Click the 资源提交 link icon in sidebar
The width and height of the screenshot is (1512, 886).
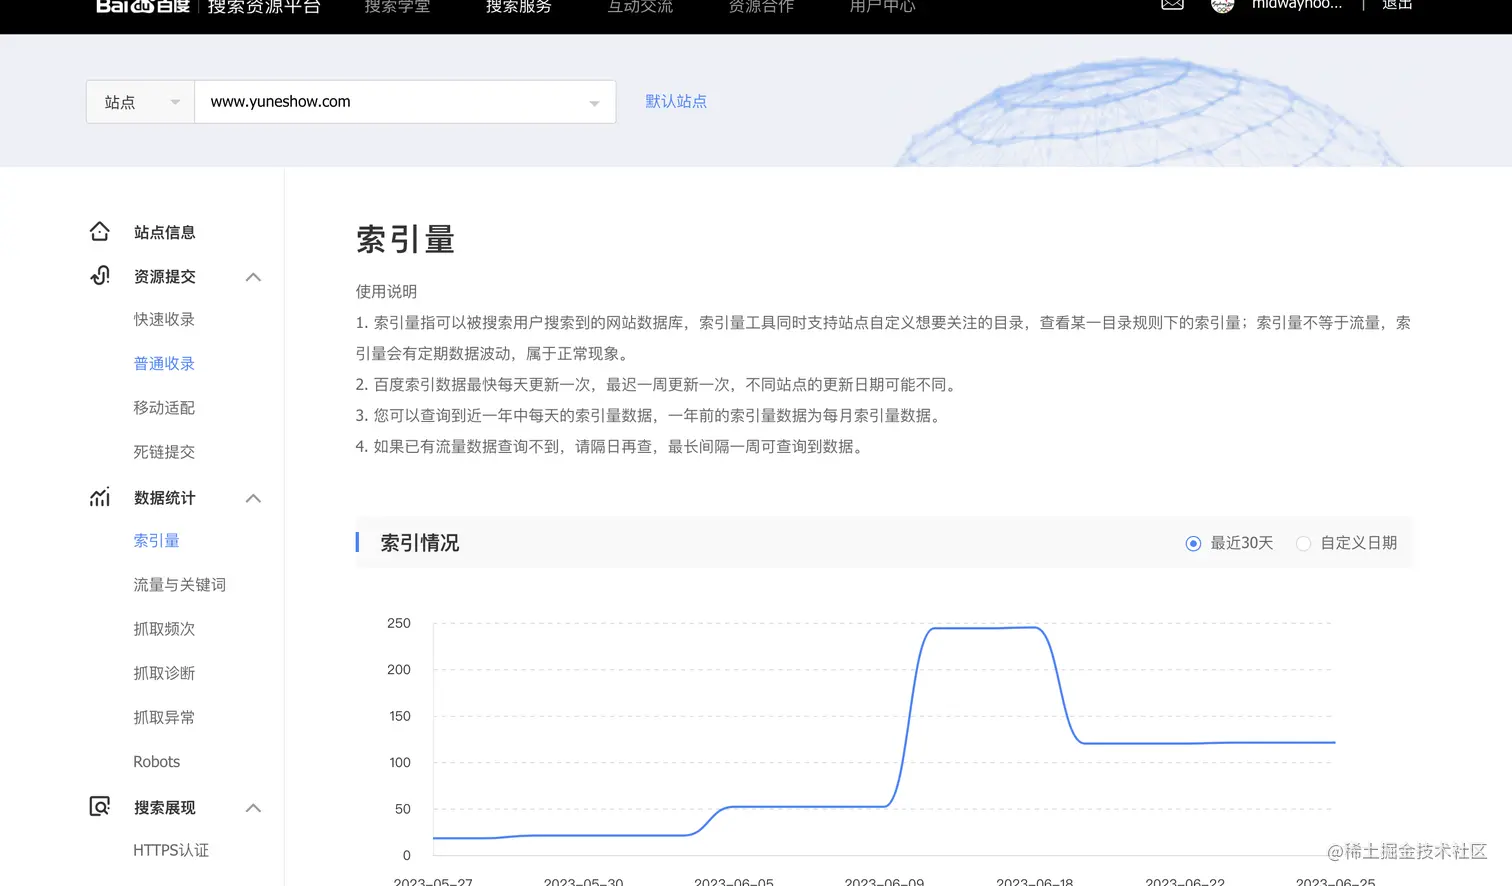tap(100, 276)
